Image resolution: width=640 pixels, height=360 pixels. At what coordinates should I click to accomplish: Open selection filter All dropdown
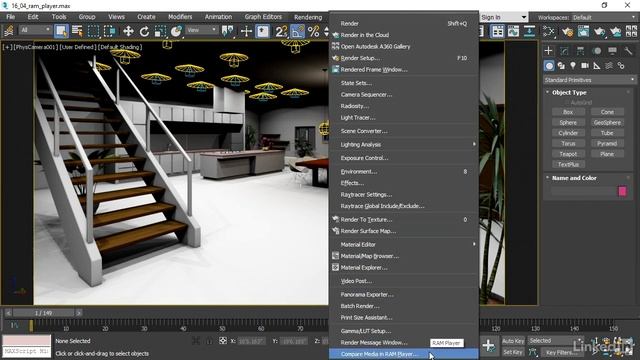[x=36, y=30]
